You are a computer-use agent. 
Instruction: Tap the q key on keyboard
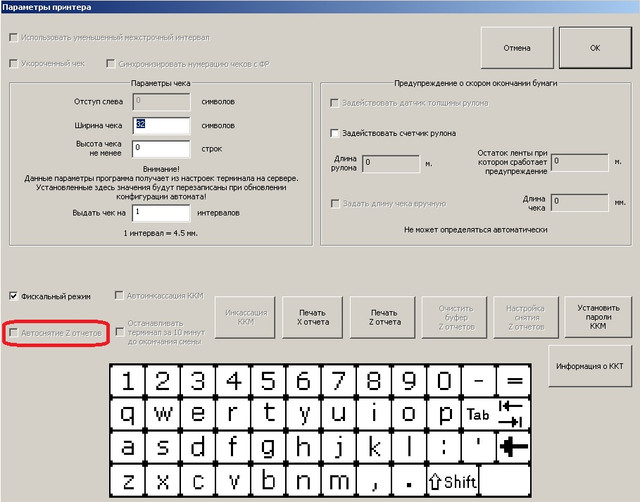coord(127,414)
